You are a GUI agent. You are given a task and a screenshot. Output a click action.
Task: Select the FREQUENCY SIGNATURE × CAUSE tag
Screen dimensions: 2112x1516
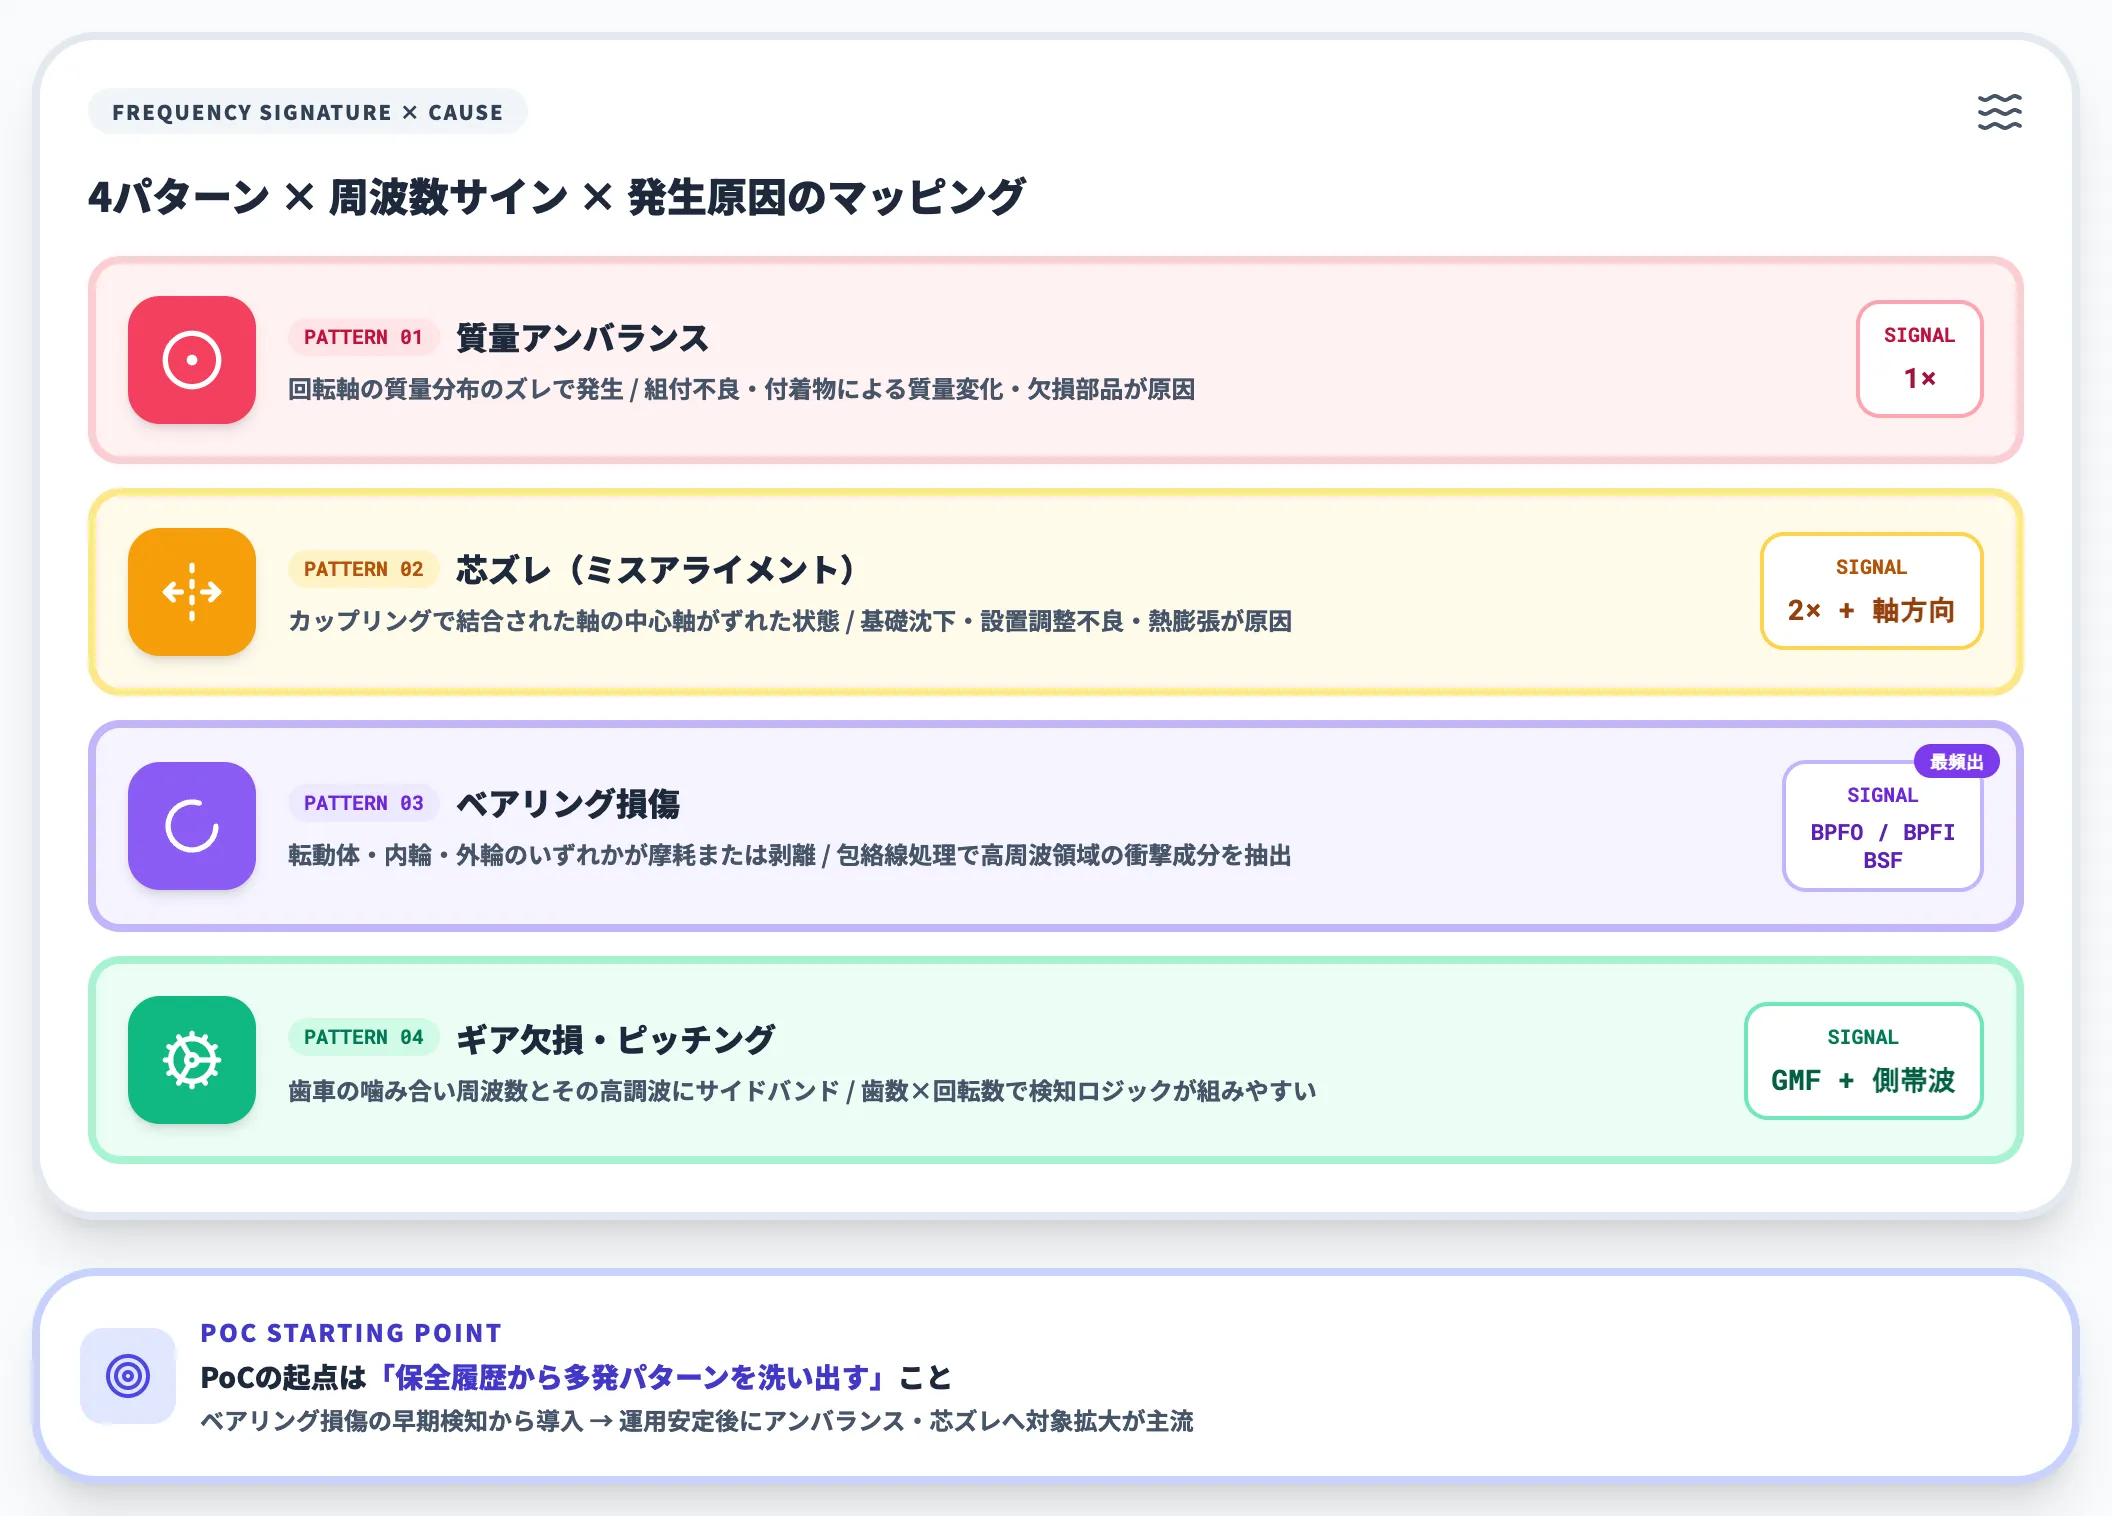coord(308,112)
